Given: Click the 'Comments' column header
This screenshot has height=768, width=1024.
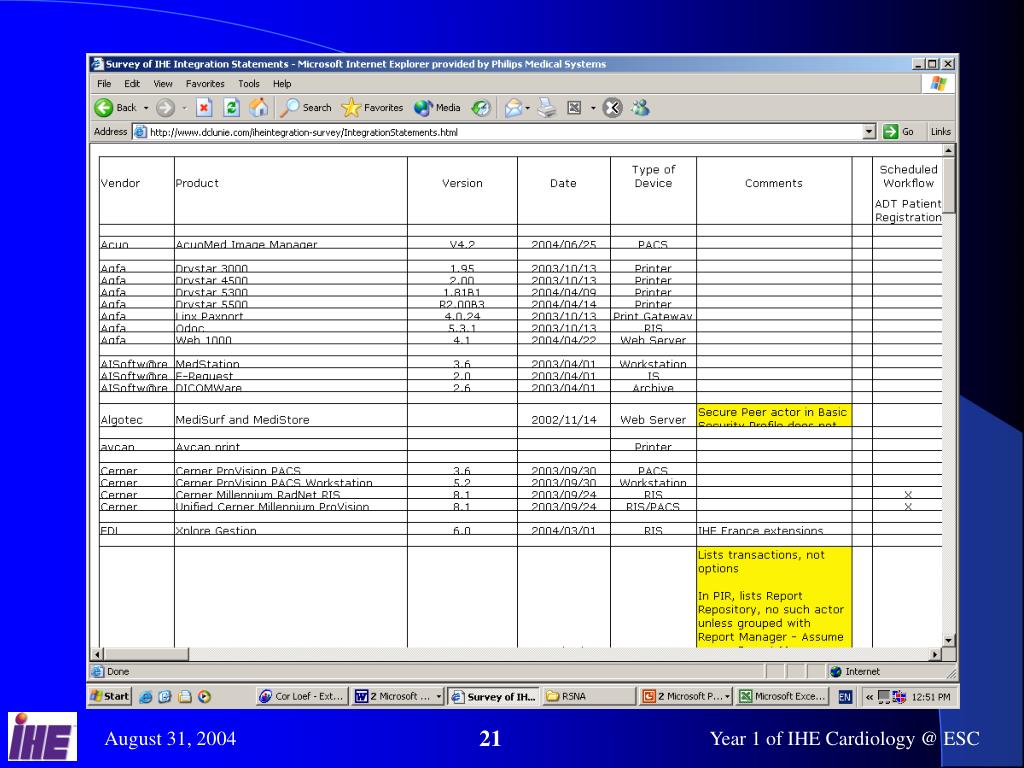Looking at the screenshot, I should click(x=774, y=184).
